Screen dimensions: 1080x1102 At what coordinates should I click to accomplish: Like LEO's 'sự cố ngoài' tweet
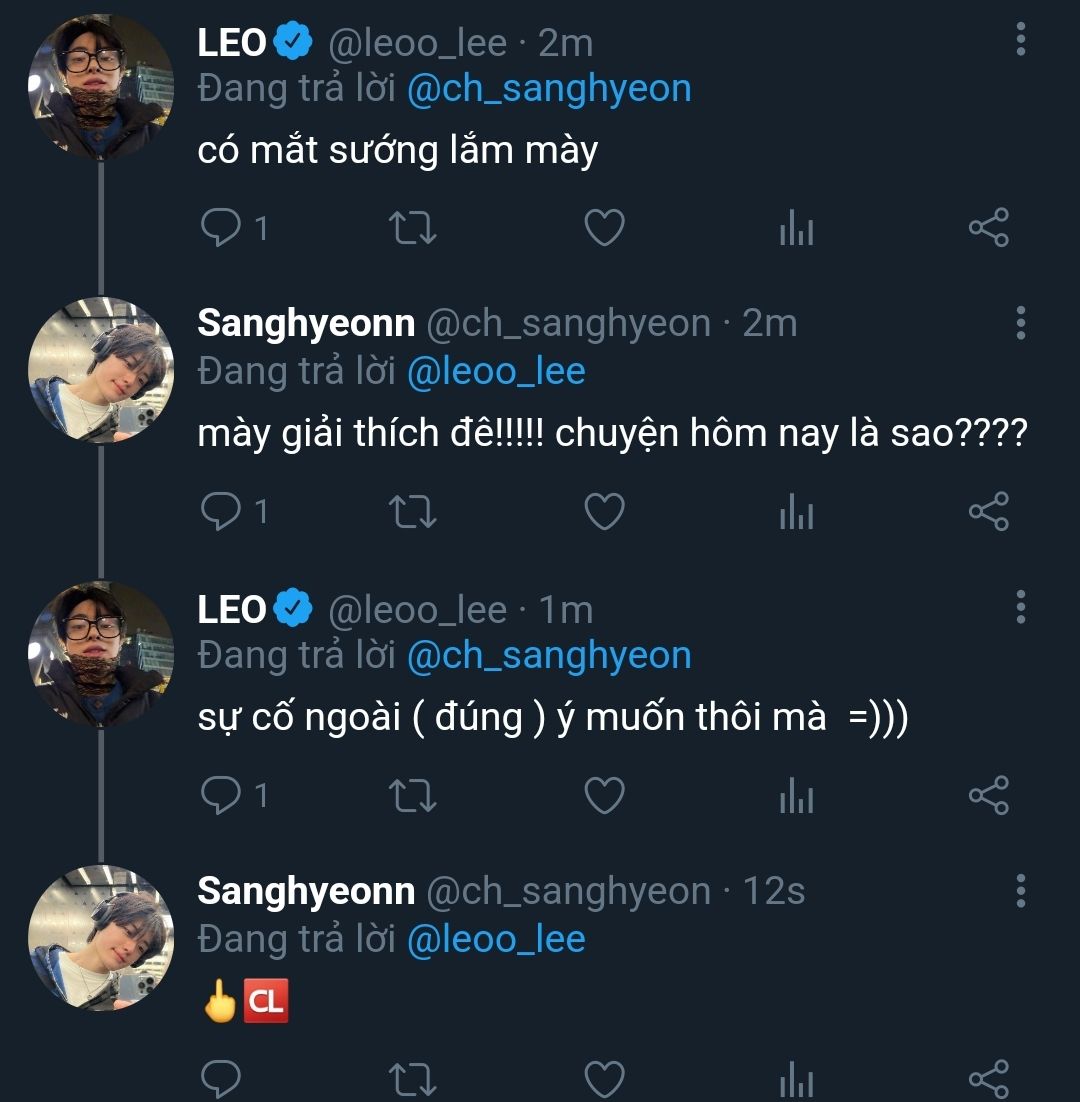[x=604, y=796]
